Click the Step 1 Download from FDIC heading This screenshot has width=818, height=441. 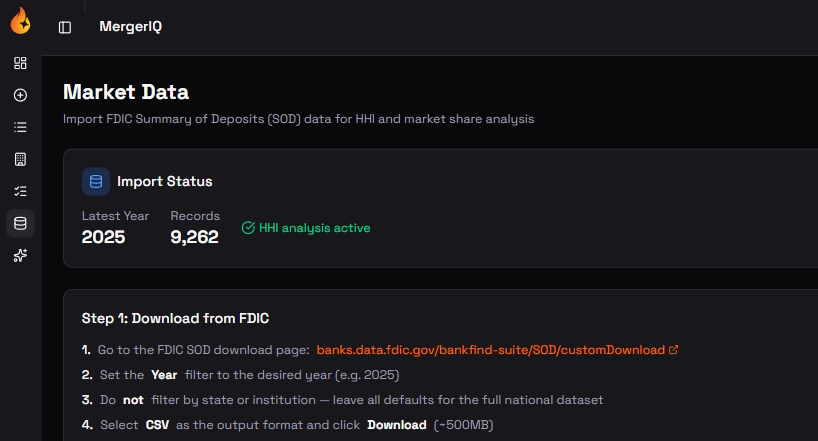(175, 318)
